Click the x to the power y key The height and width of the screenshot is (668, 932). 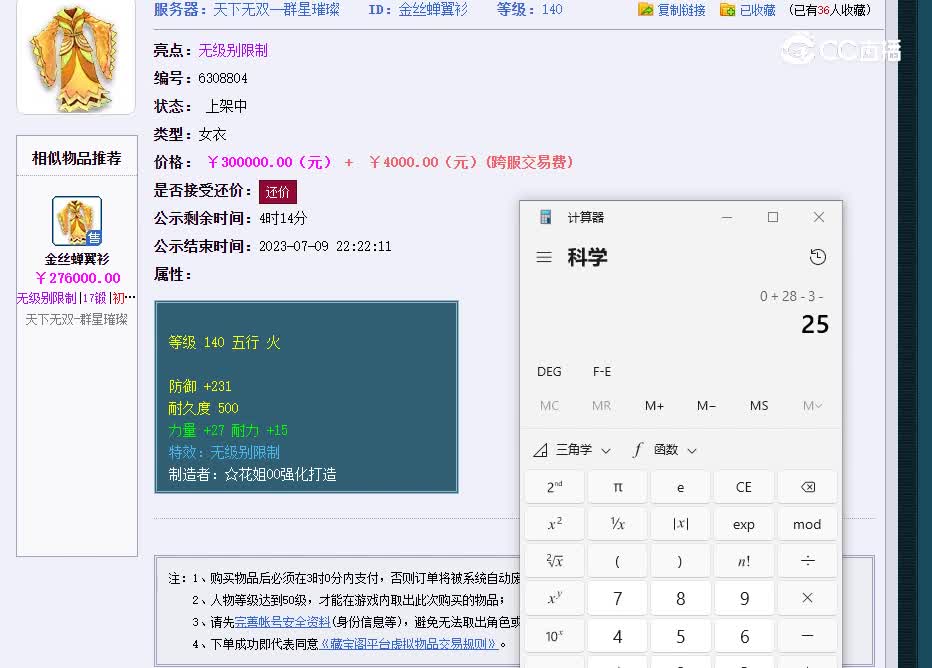[x=555, y=598]
